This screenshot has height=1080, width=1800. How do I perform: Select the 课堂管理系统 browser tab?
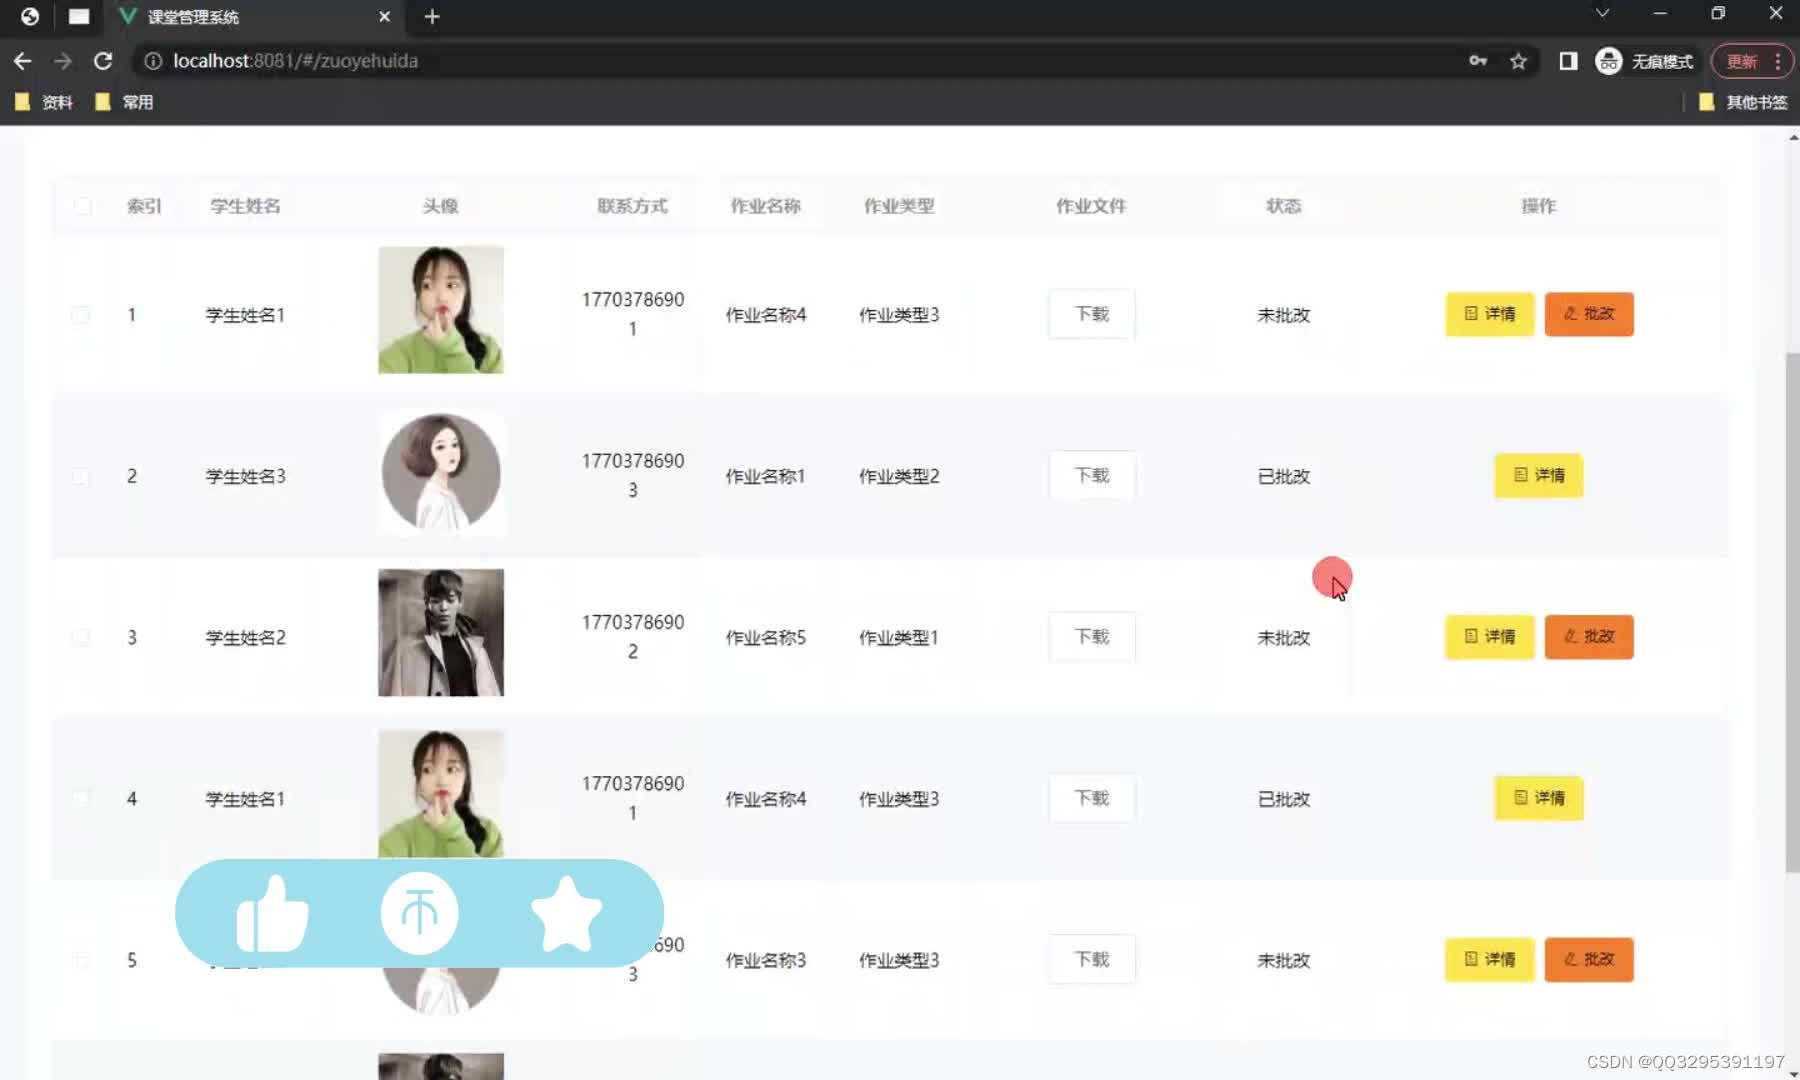pos(255,17)
